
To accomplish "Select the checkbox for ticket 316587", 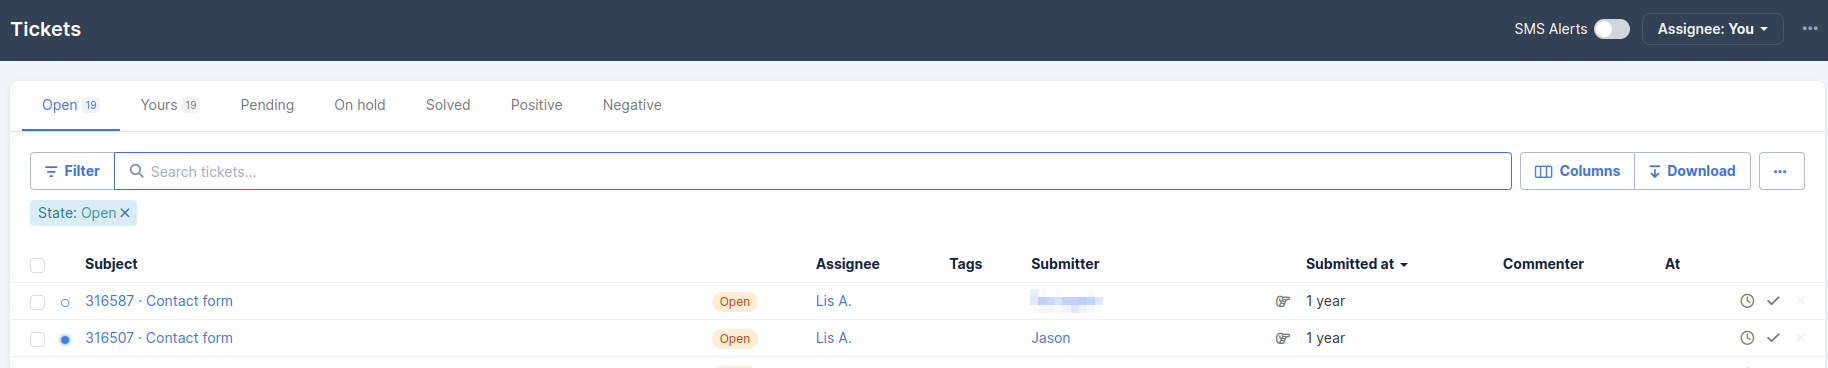I will tap(38, 302).
